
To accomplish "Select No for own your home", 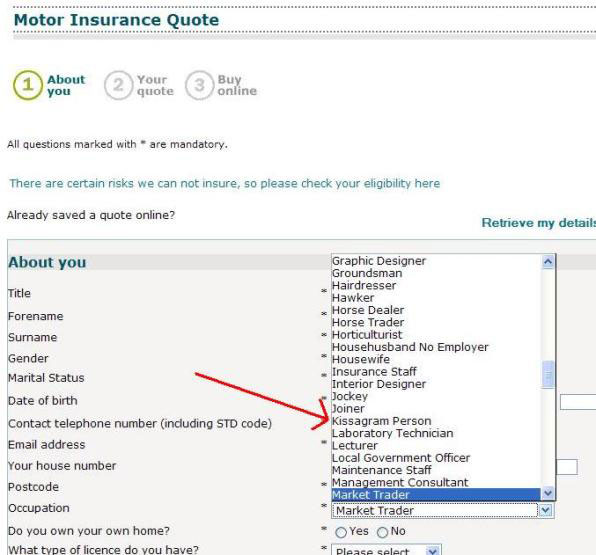I will [x=382, y=532].
